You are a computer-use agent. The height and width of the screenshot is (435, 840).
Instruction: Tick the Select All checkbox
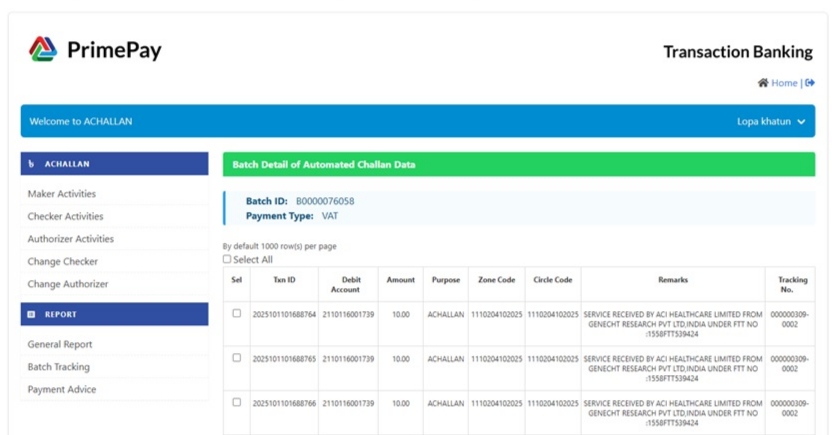pos(227,259)
